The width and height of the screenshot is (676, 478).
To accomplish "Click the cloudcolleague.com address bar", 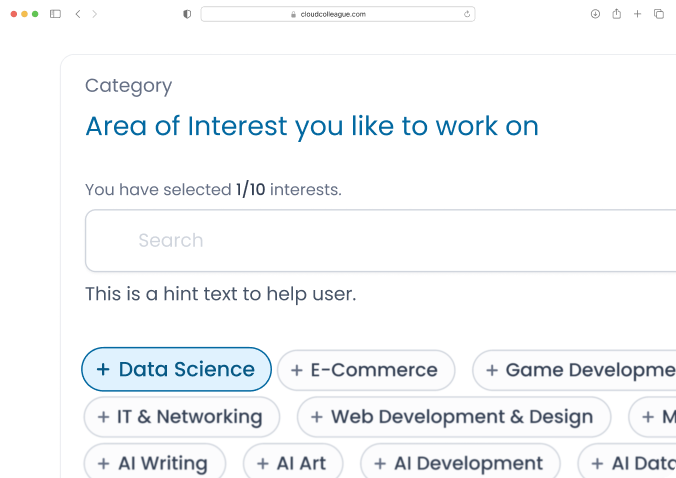I will tap(337, 14).
